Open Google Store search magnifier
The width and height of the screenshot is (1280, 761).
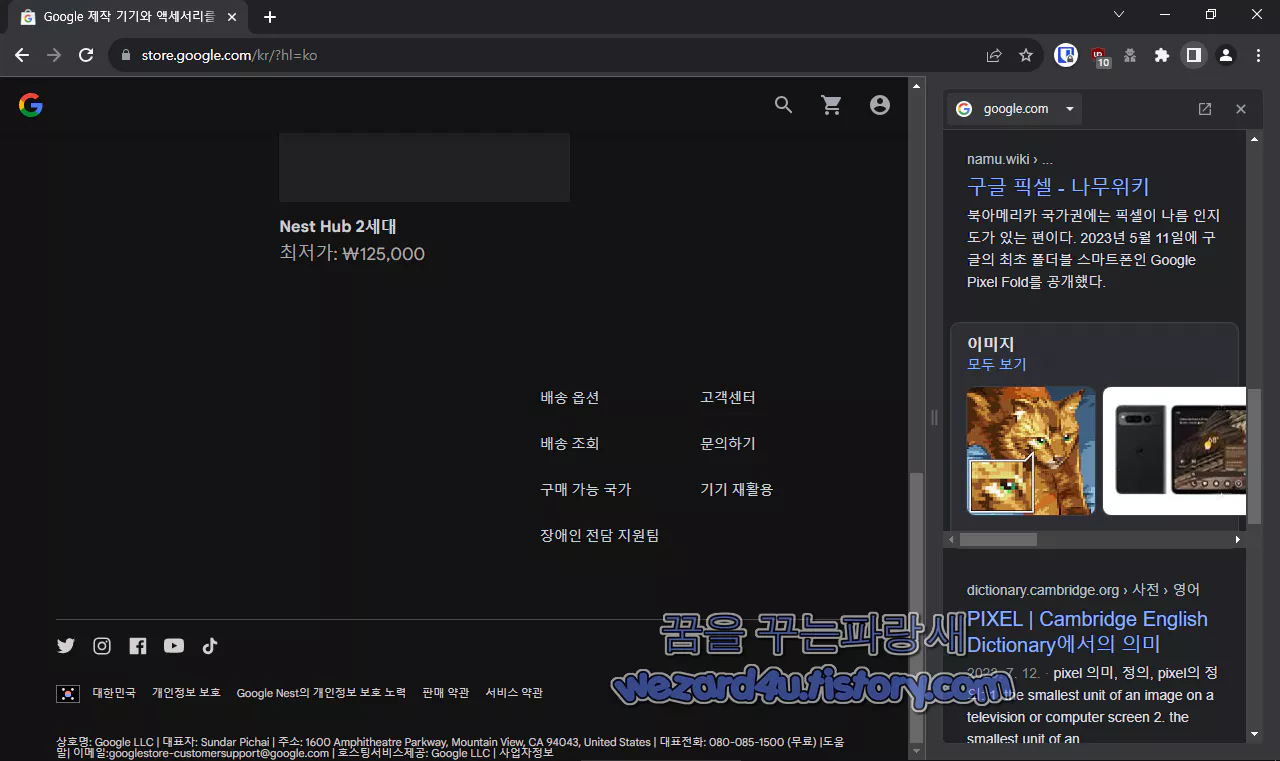pyautogui.click(x=784, y=105)
